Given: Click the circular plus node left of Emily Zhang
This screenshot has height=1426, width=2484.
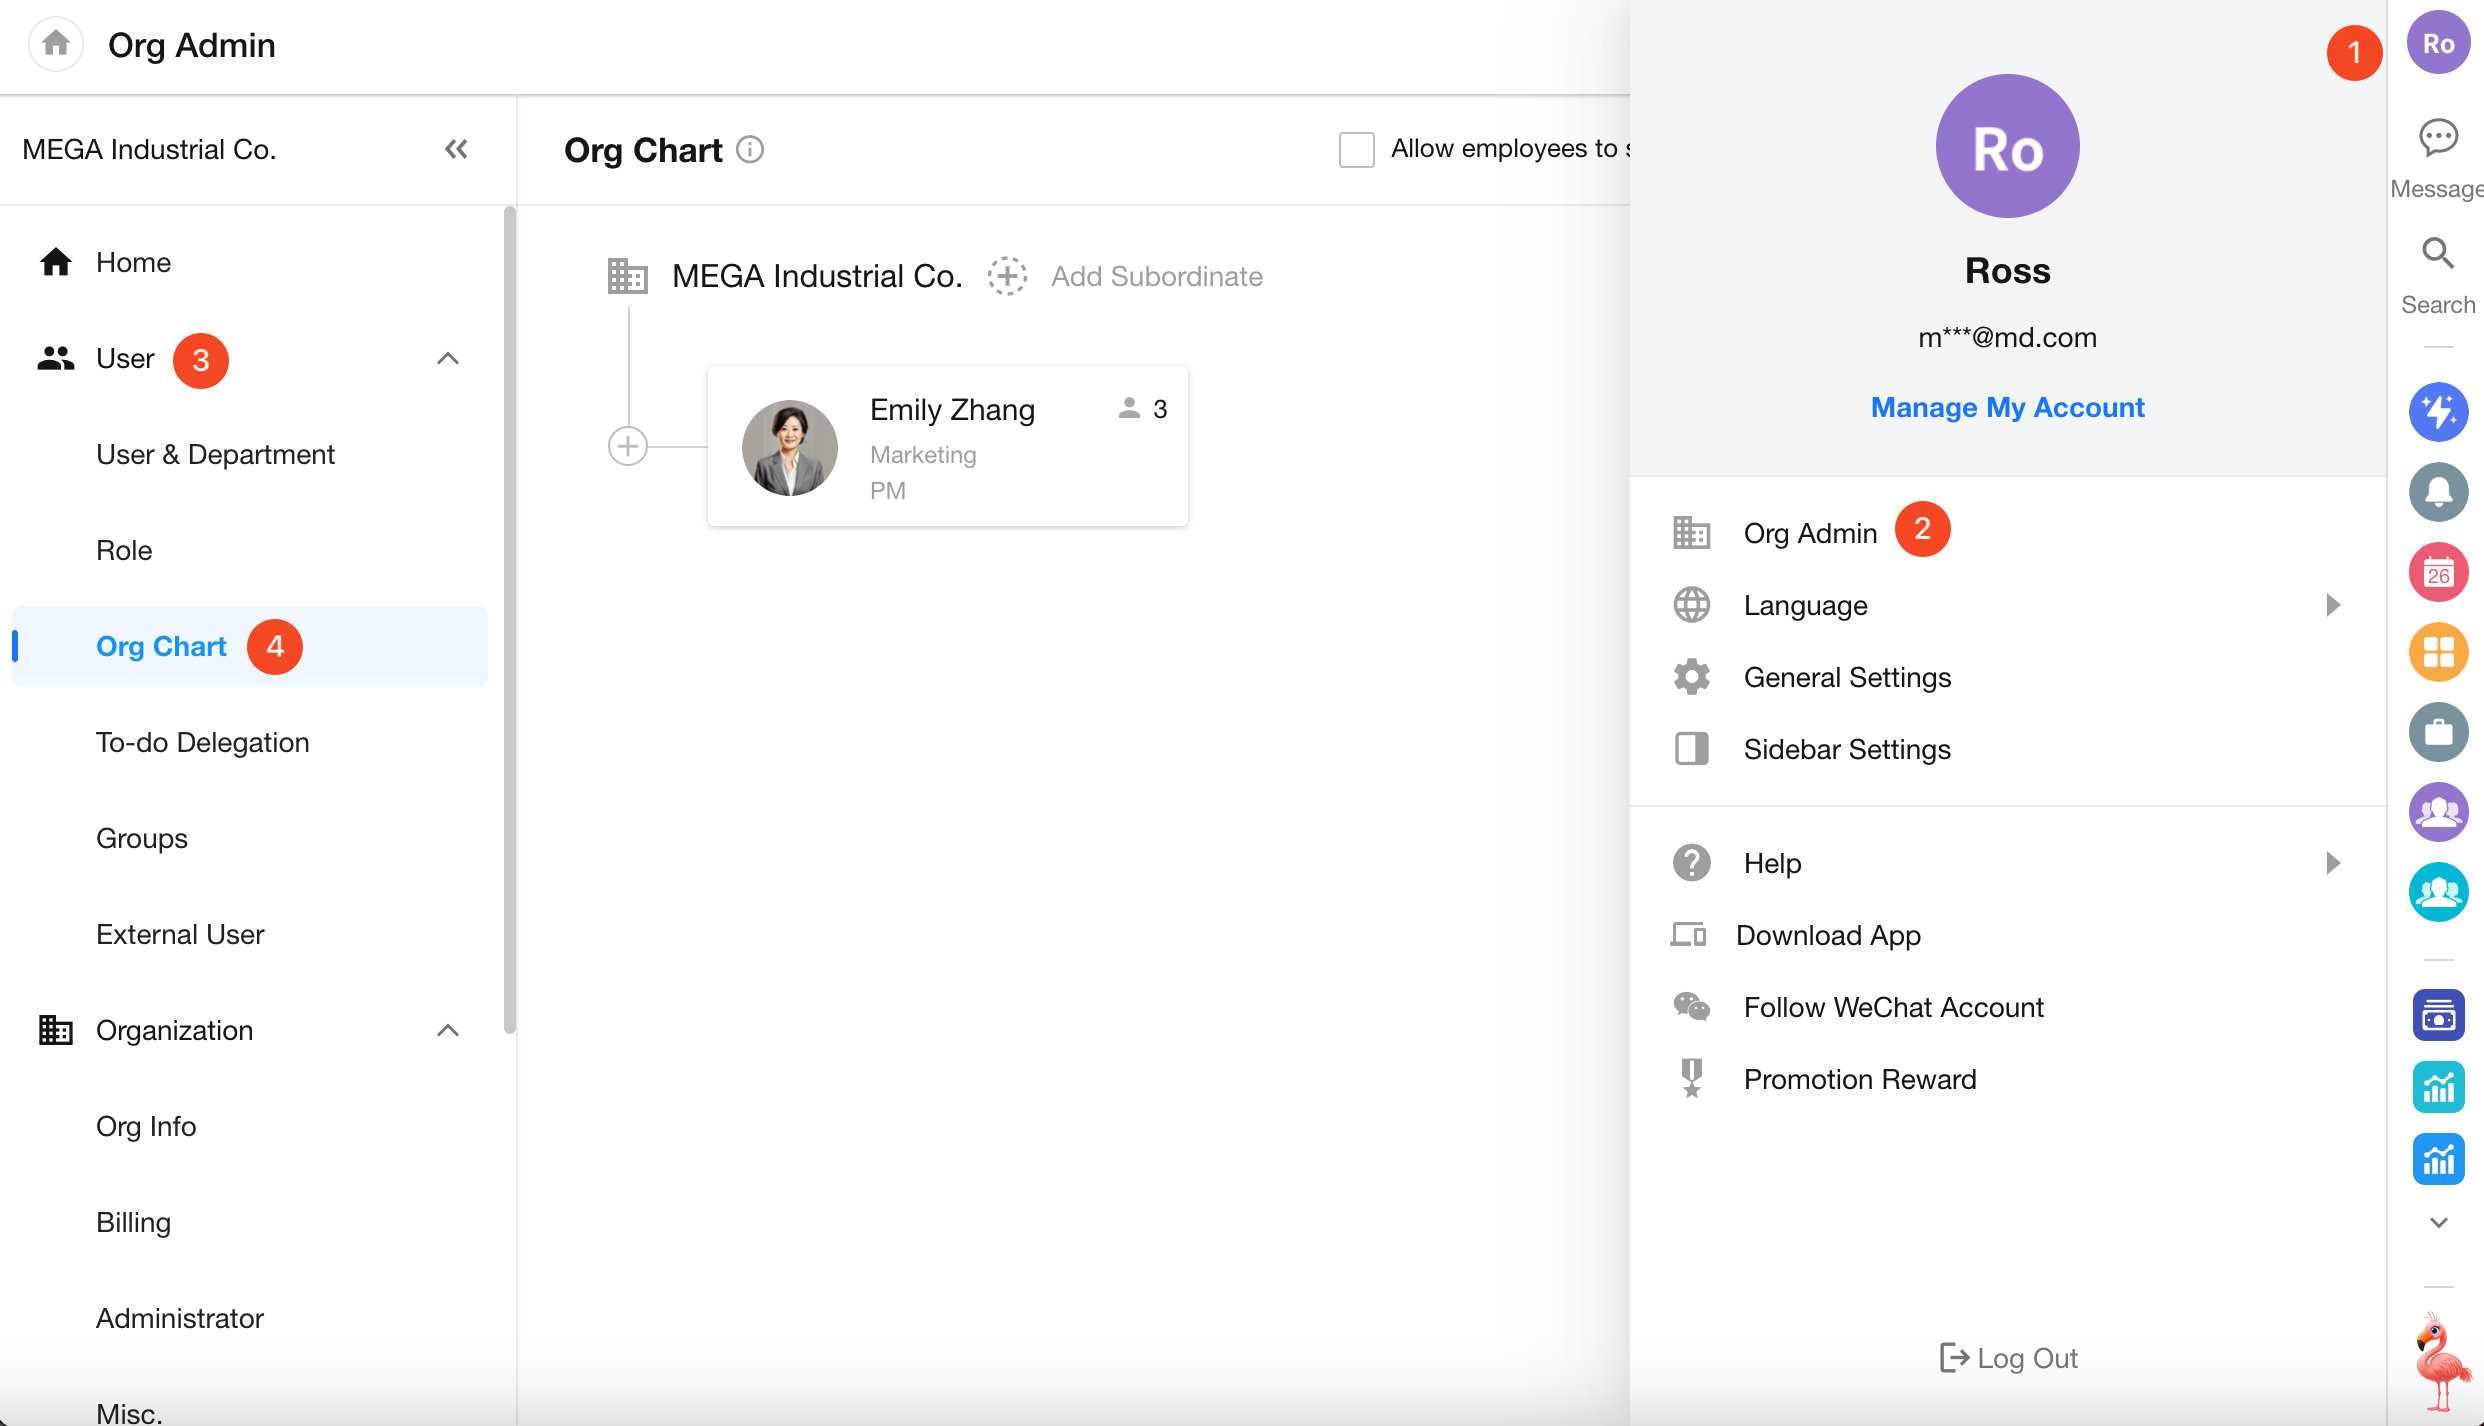Looking at the screenshot, I should pyautogui.click(x=628, y=446).
